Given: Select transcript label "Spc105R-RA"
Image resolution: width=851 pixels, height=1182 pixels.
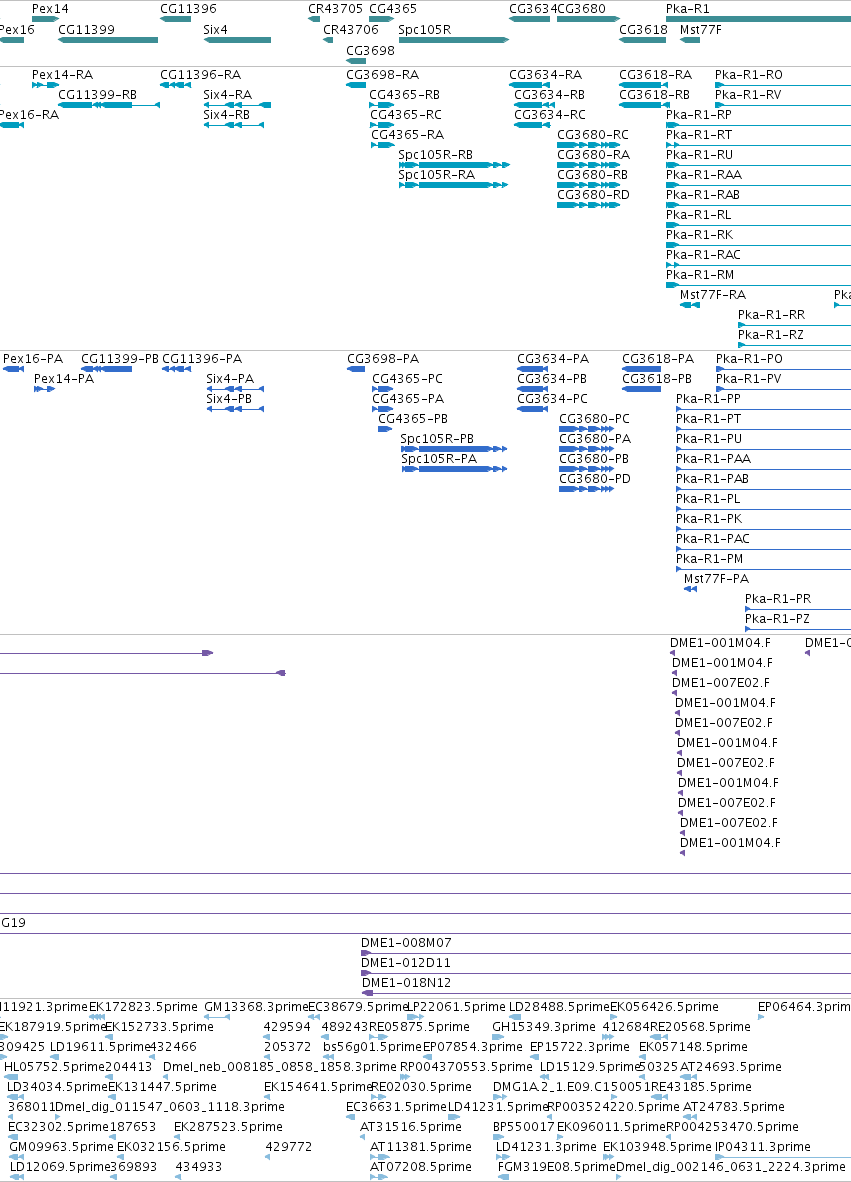Looking at the screenshot, I should 436,175.
